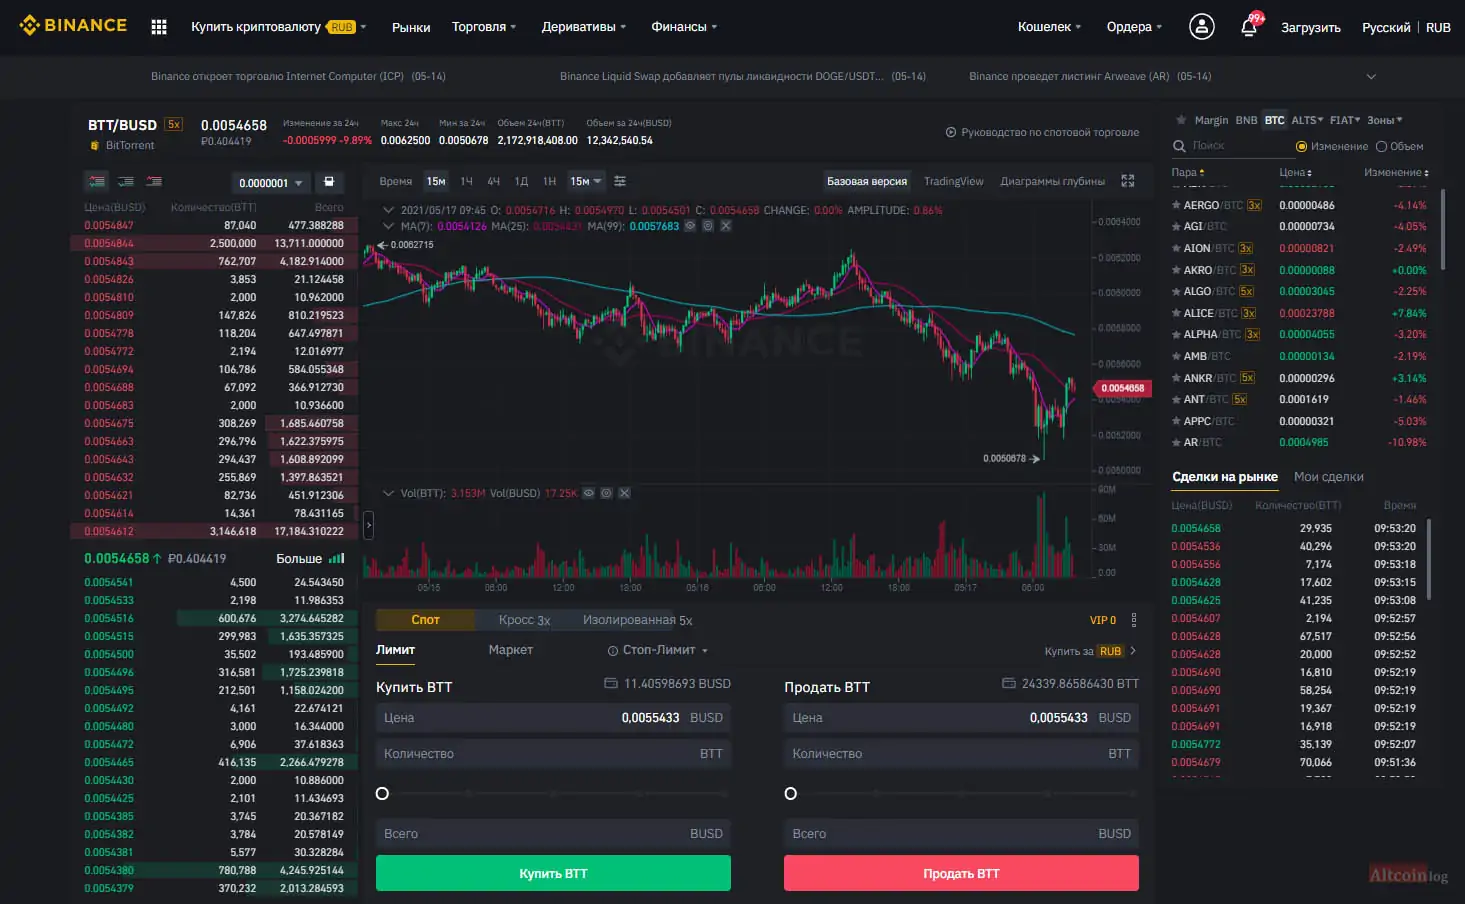Collapse the candlestick OHLC legend chevron
Viewport: 1465px width, 904px height.
coord(389,210)
